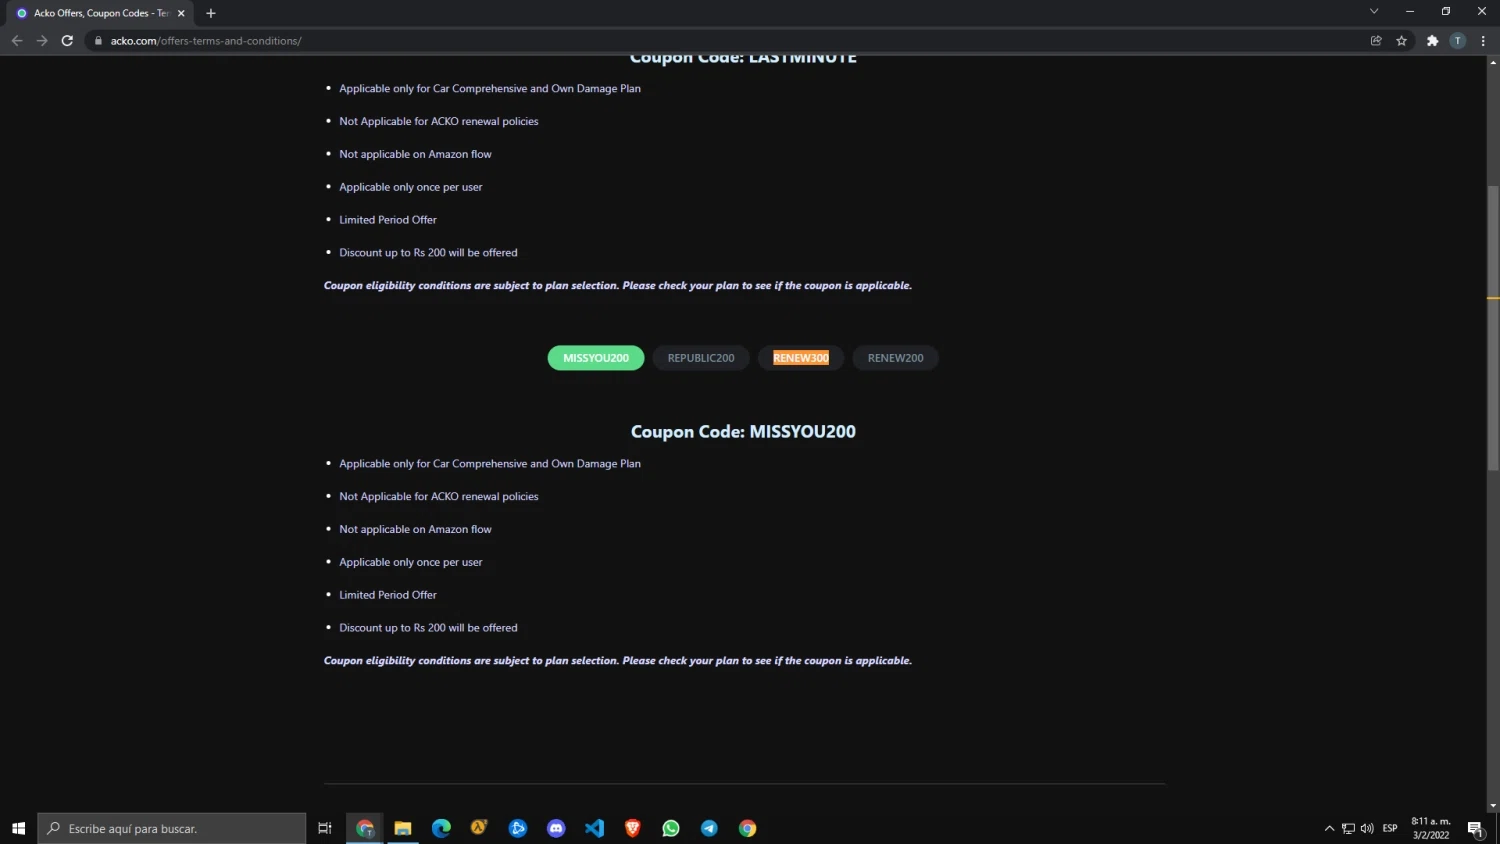This screenshot has height=844, width=1500.
Task: Click 'Applicable only for Car Comprehensive' in LASTMINUTE section
Action: [490, 89]
